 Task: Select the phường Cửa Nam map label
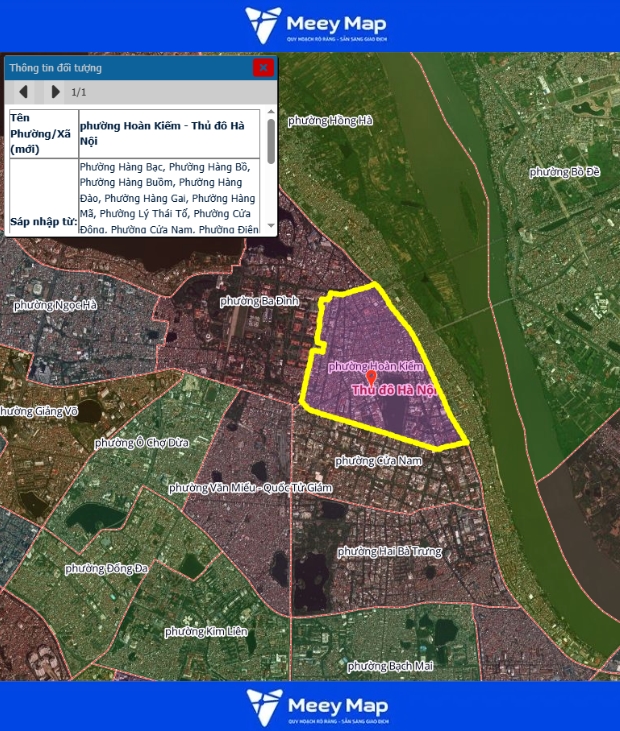click(x=380, y=460)
